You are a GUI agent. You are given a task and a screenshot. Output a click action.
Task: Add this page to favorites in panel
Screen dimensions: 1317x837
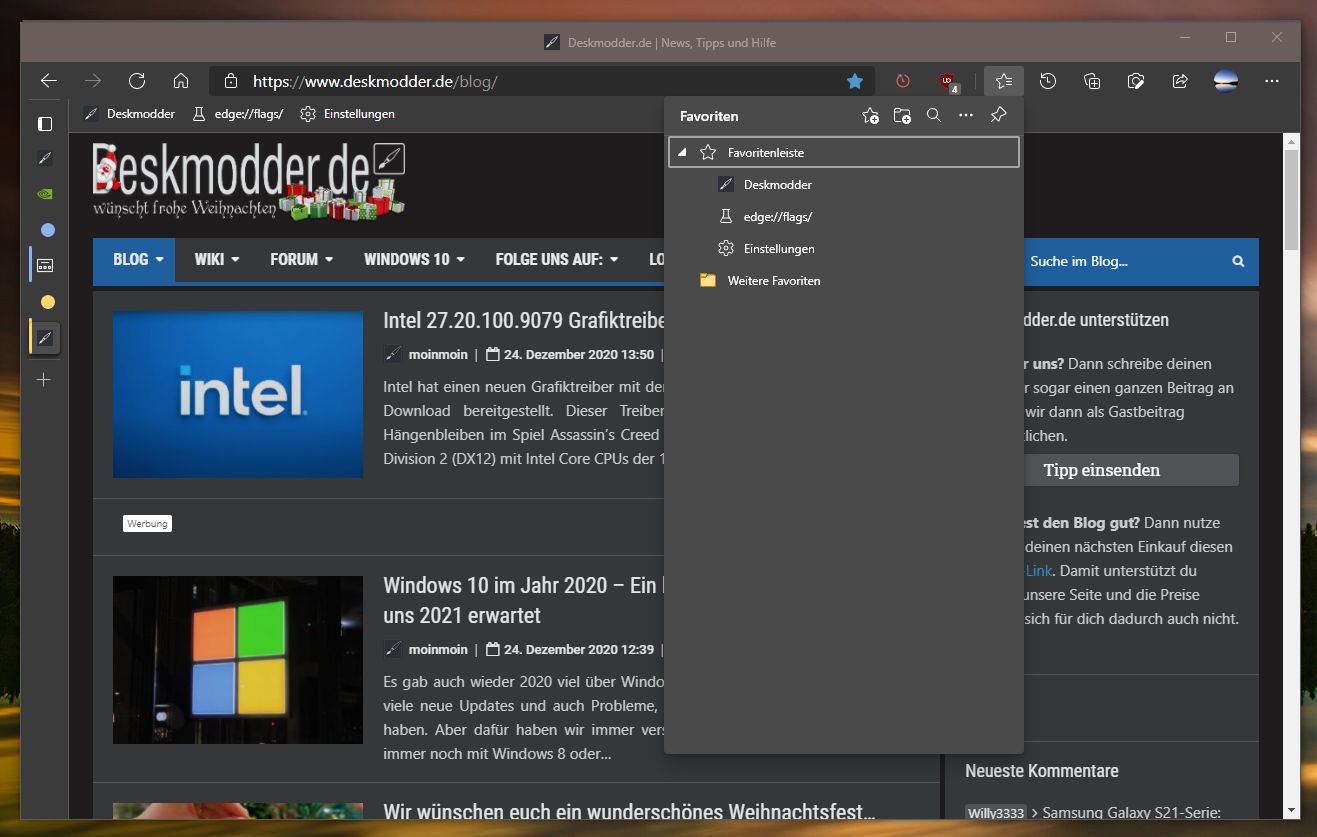click(x=870, y=116)
